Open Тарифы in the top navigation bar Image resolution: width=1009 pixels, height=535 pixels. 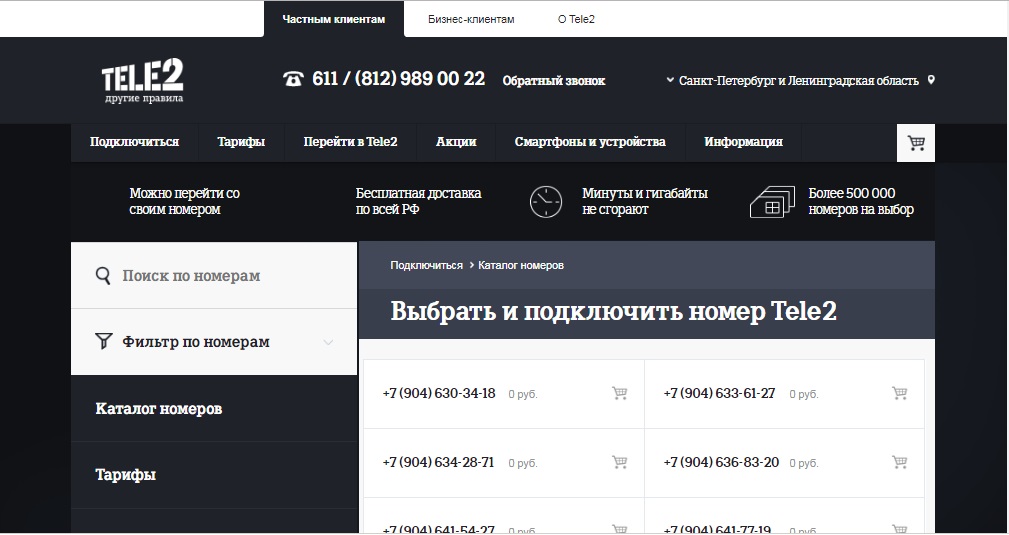coord(241,142)
